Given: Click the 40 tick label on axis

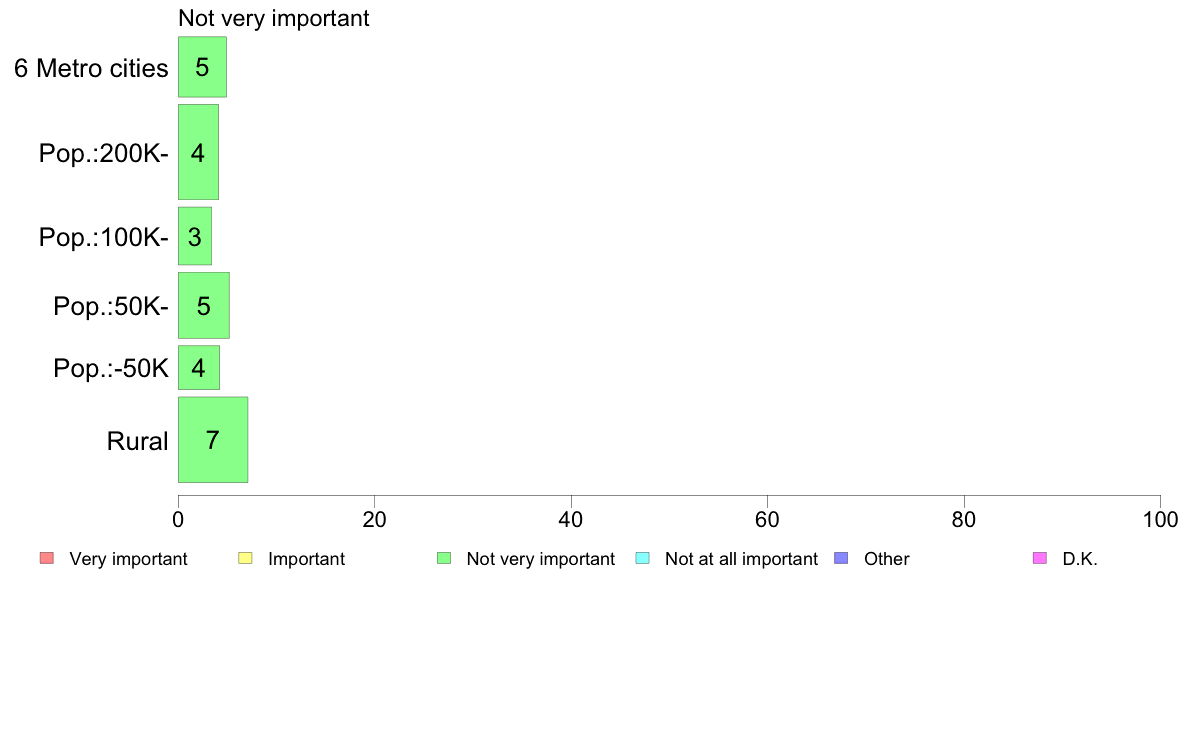Looking at the screenshot, I should [x=571, y=519].
